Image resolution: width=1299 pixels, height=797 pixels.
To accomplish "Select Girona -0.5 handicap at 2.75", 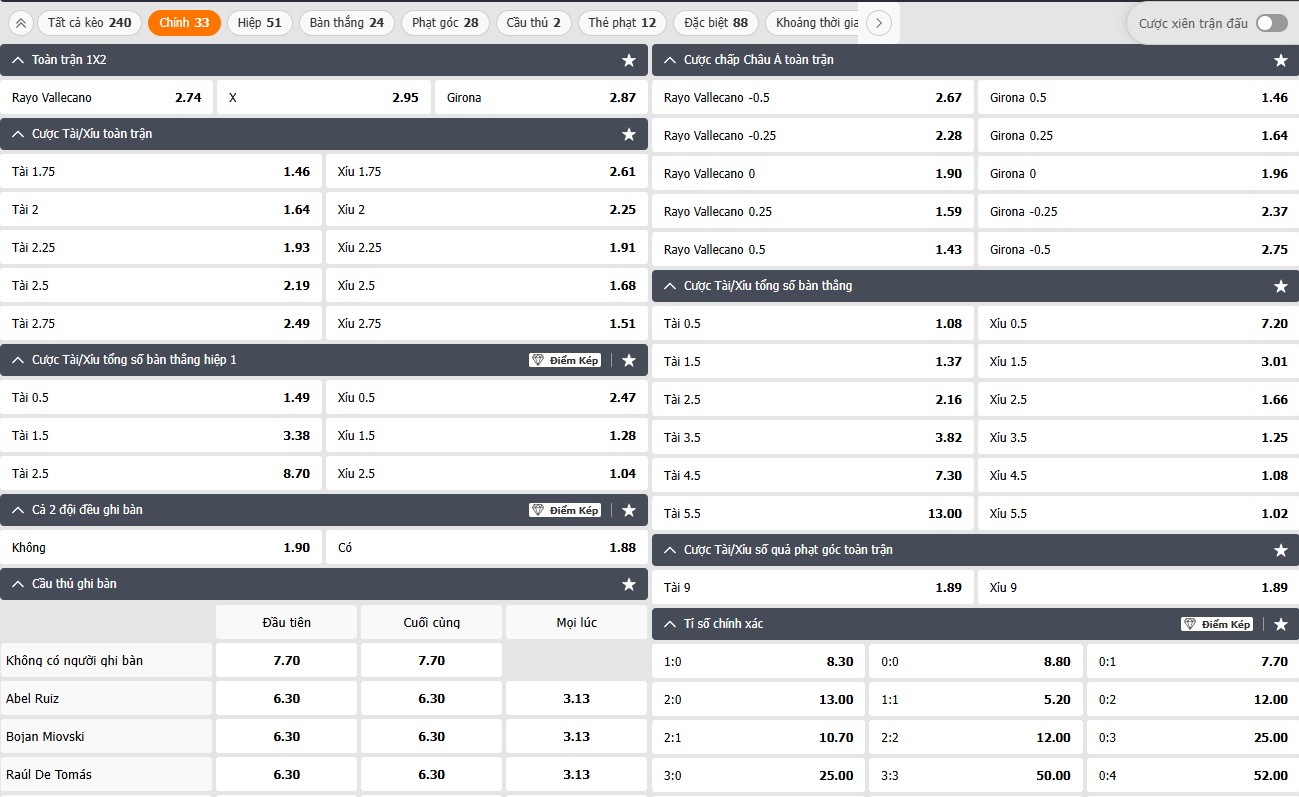I will (1138, 250).
